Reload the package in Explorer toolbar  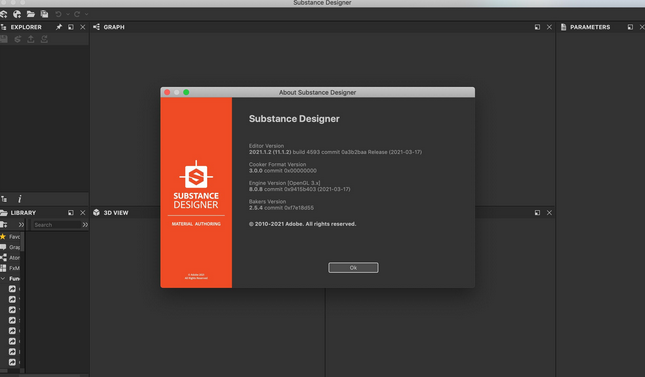[x=17, y=39]
